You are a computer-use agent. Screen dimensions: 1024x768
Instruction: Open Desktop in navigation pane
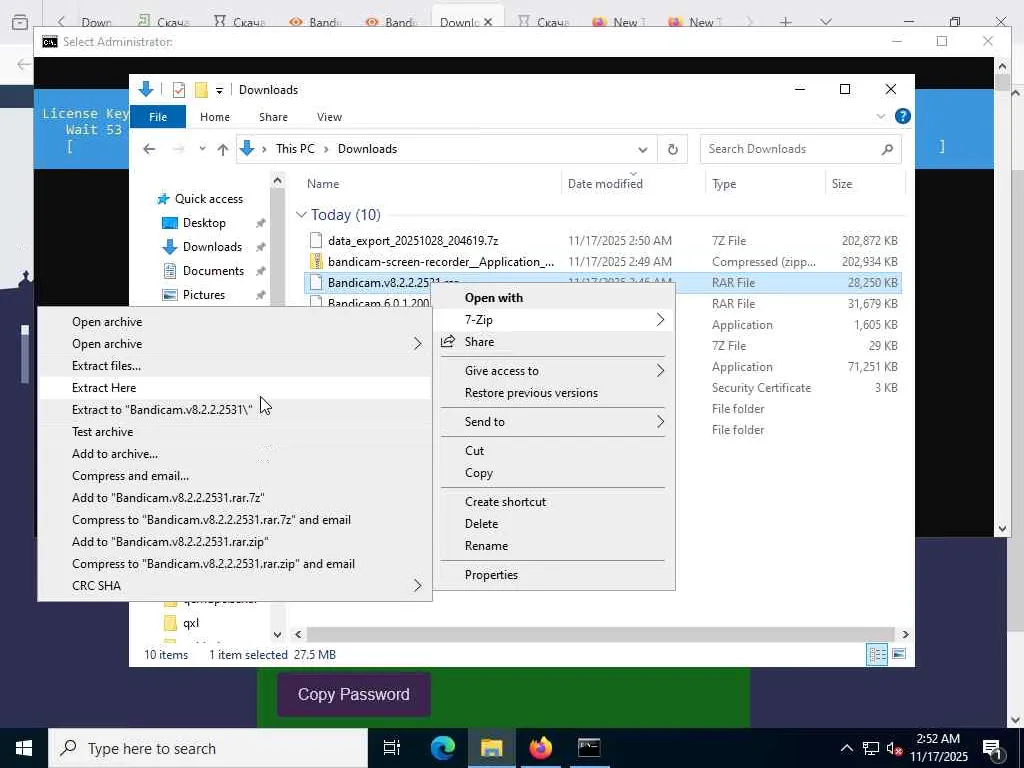point(193,223)
